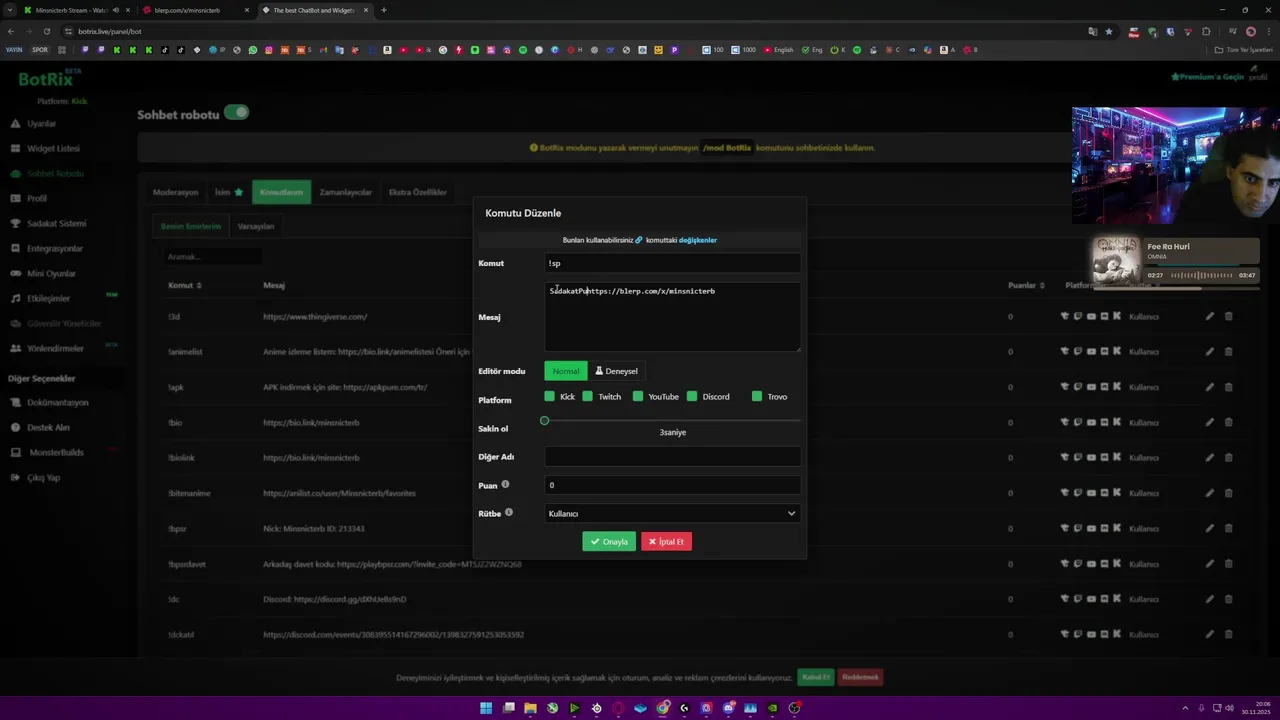Toggle the Discord platform checkbox
The image size is (1280, 720).
pos(692,396)
